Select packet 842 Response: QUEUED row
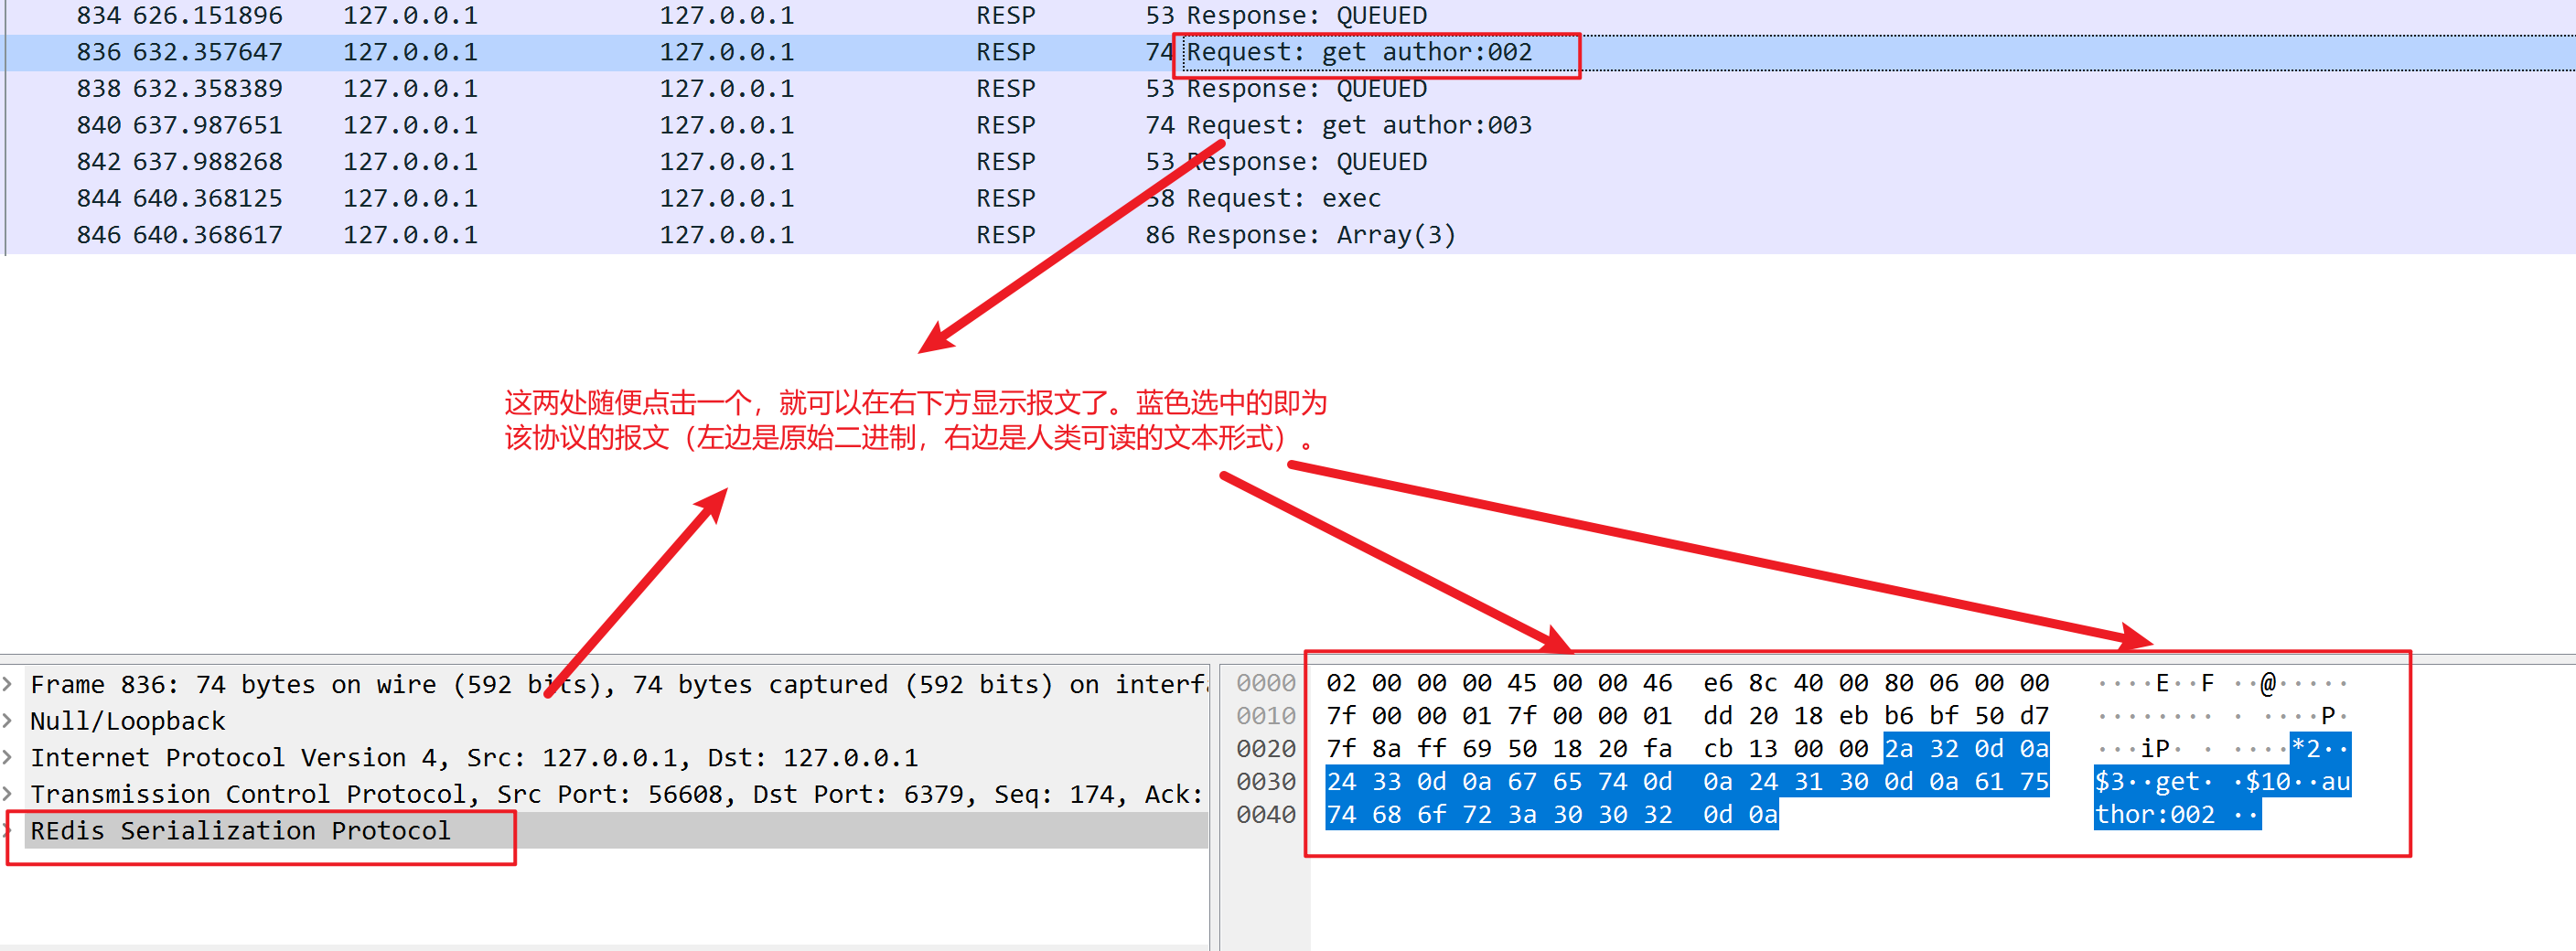Viewport: 2576px width, 951px height. coord(1290,162)
